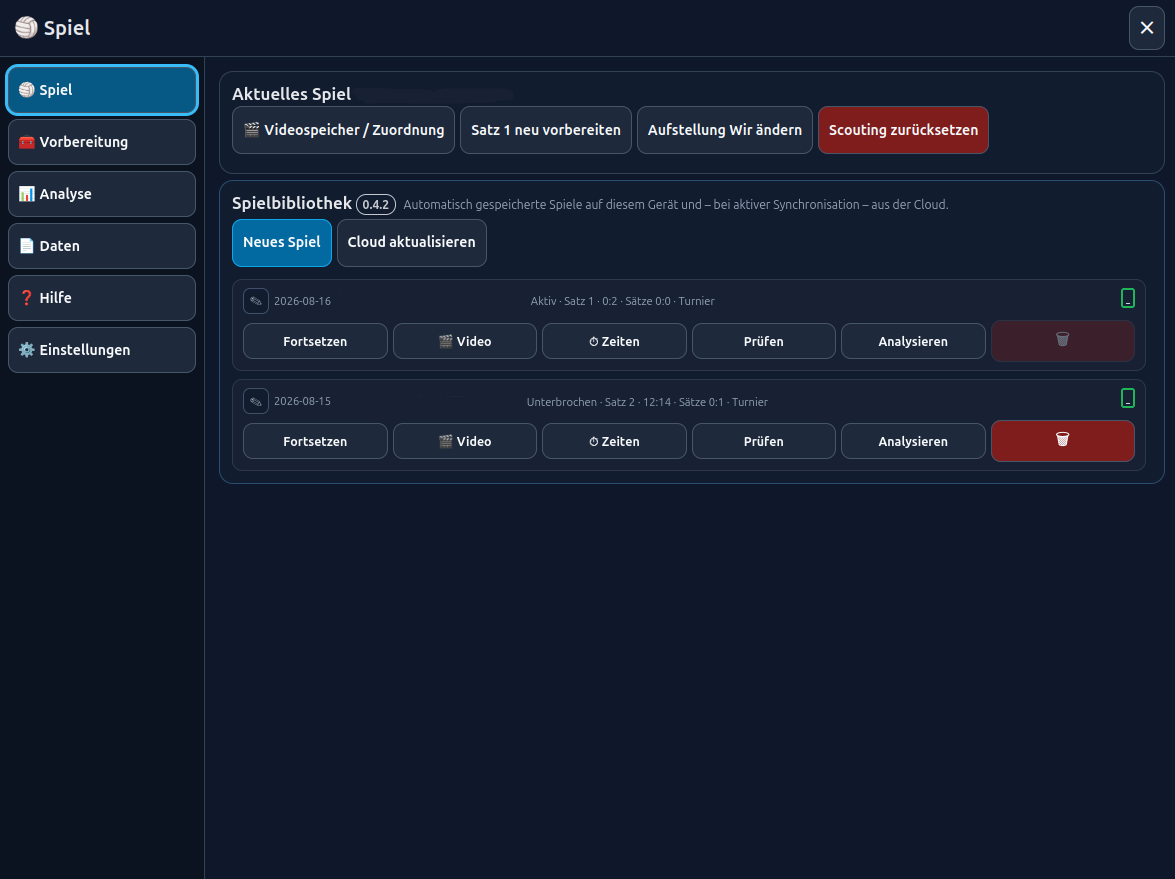Screen dimensions: 1175x879
Task: Open the Analyse sidebar section
Action: click(102, 194)
